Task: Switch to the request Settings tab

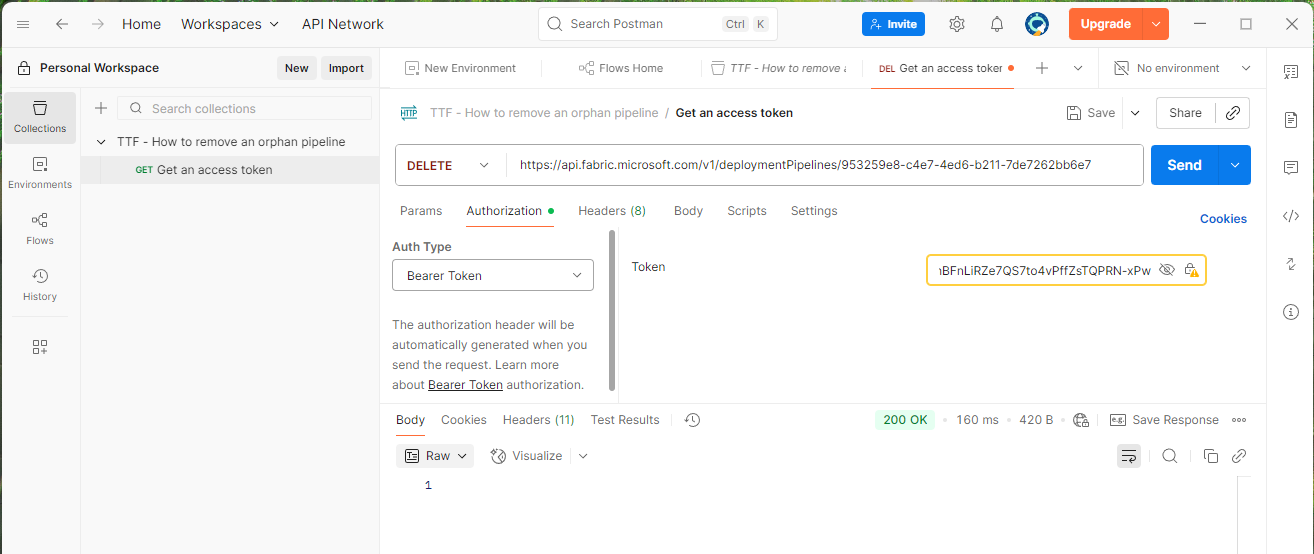Action: (814, 211)
